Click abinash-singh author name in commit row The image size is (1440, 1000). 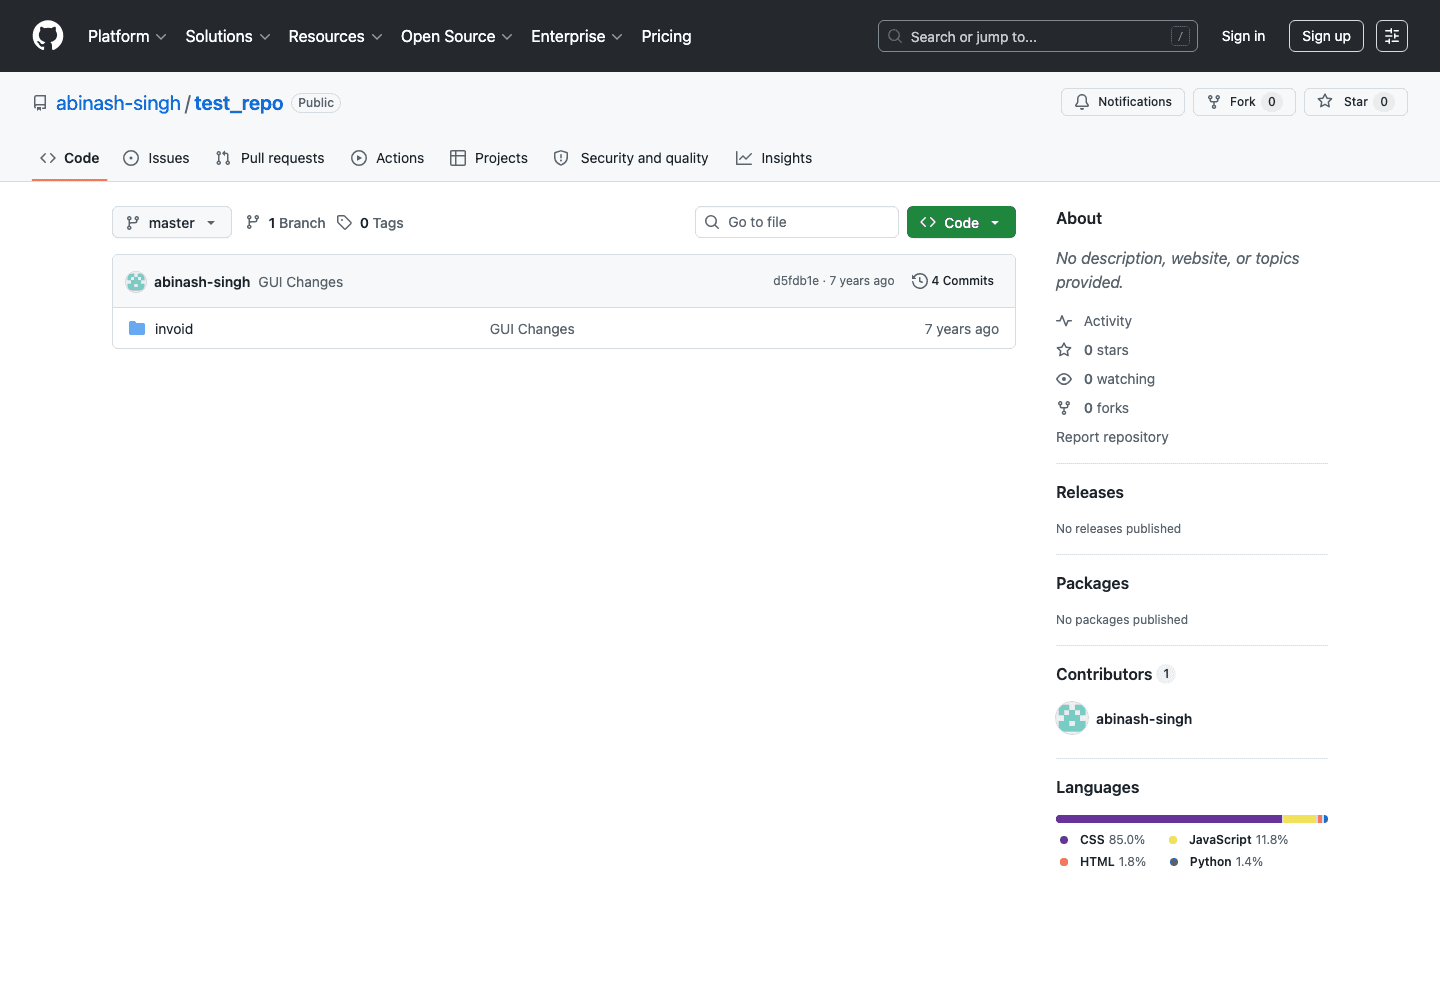(x=202, y=282)
